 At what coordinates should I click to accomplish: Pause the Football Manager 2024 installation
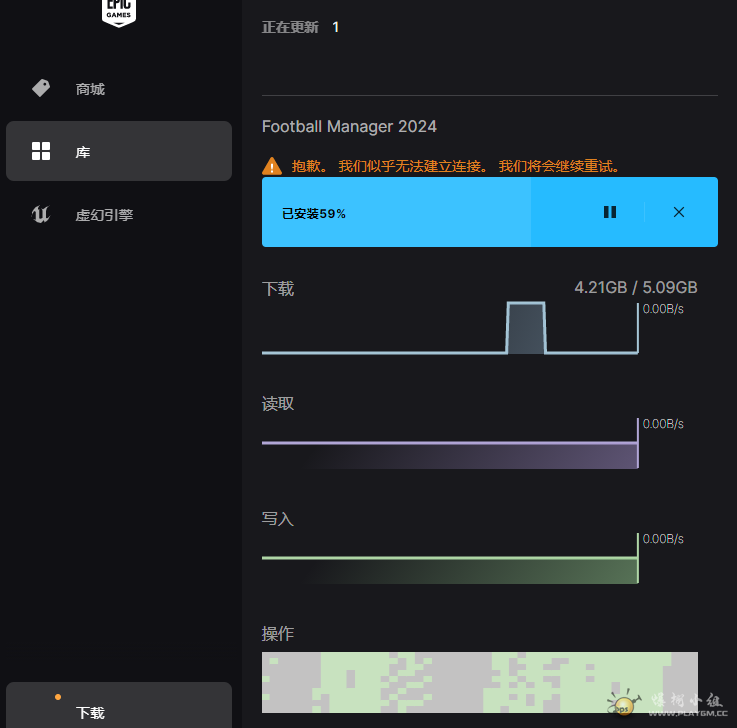610,212
